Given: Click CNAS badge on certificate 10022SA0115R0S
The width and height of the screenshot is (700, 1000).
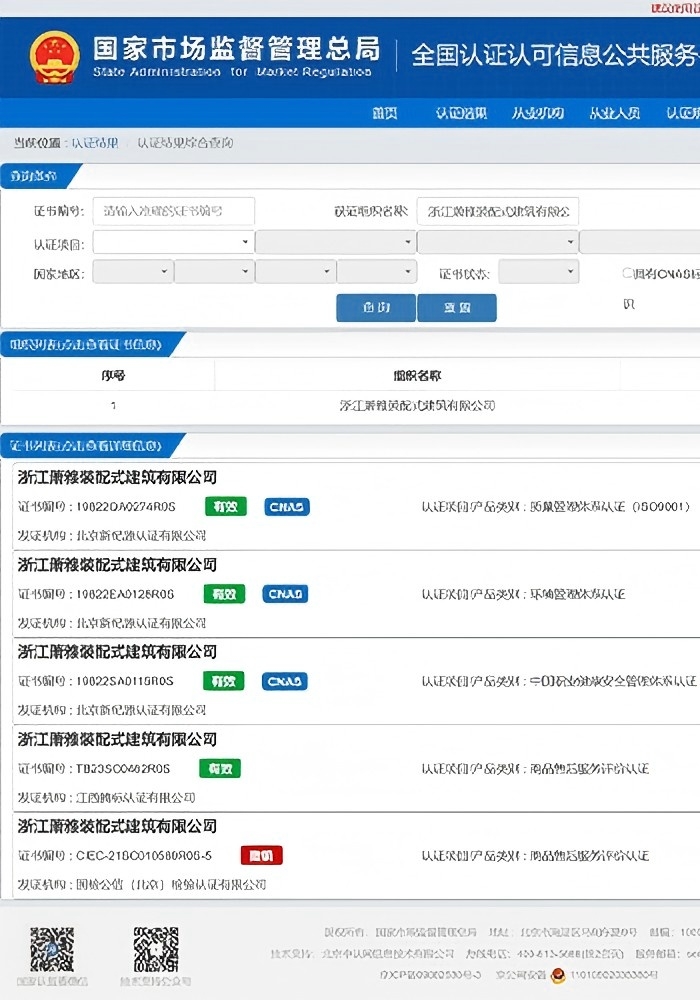Looking at the screenshot, I should click(x=284, y=682).
